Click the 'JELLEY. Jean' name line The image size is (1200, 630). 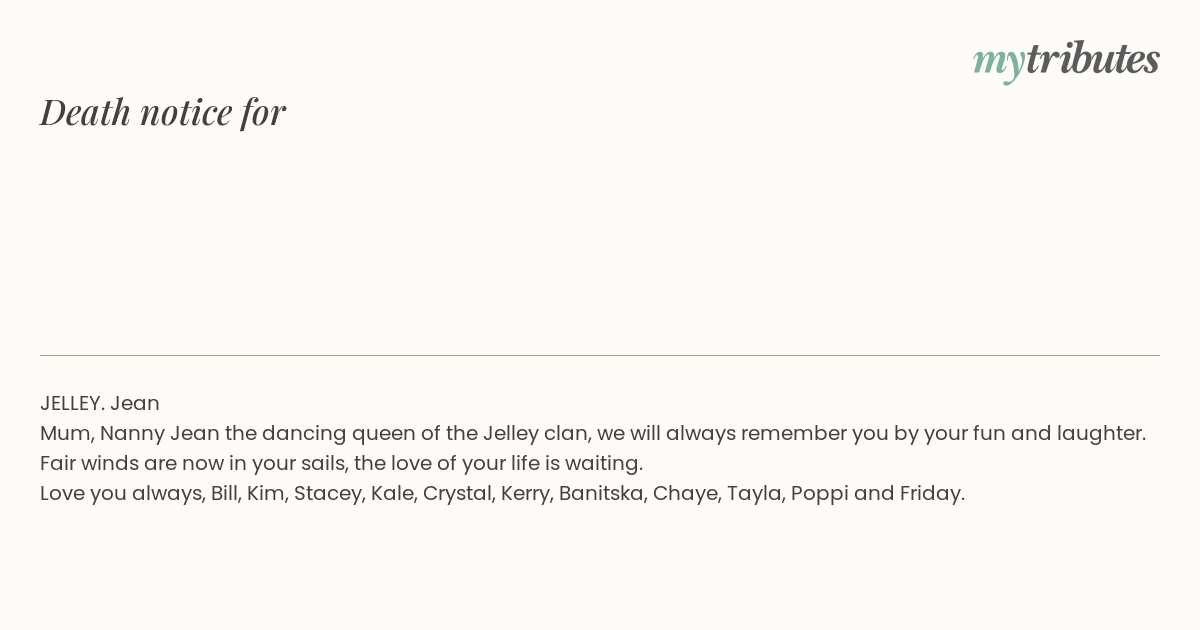pos(100,403)
